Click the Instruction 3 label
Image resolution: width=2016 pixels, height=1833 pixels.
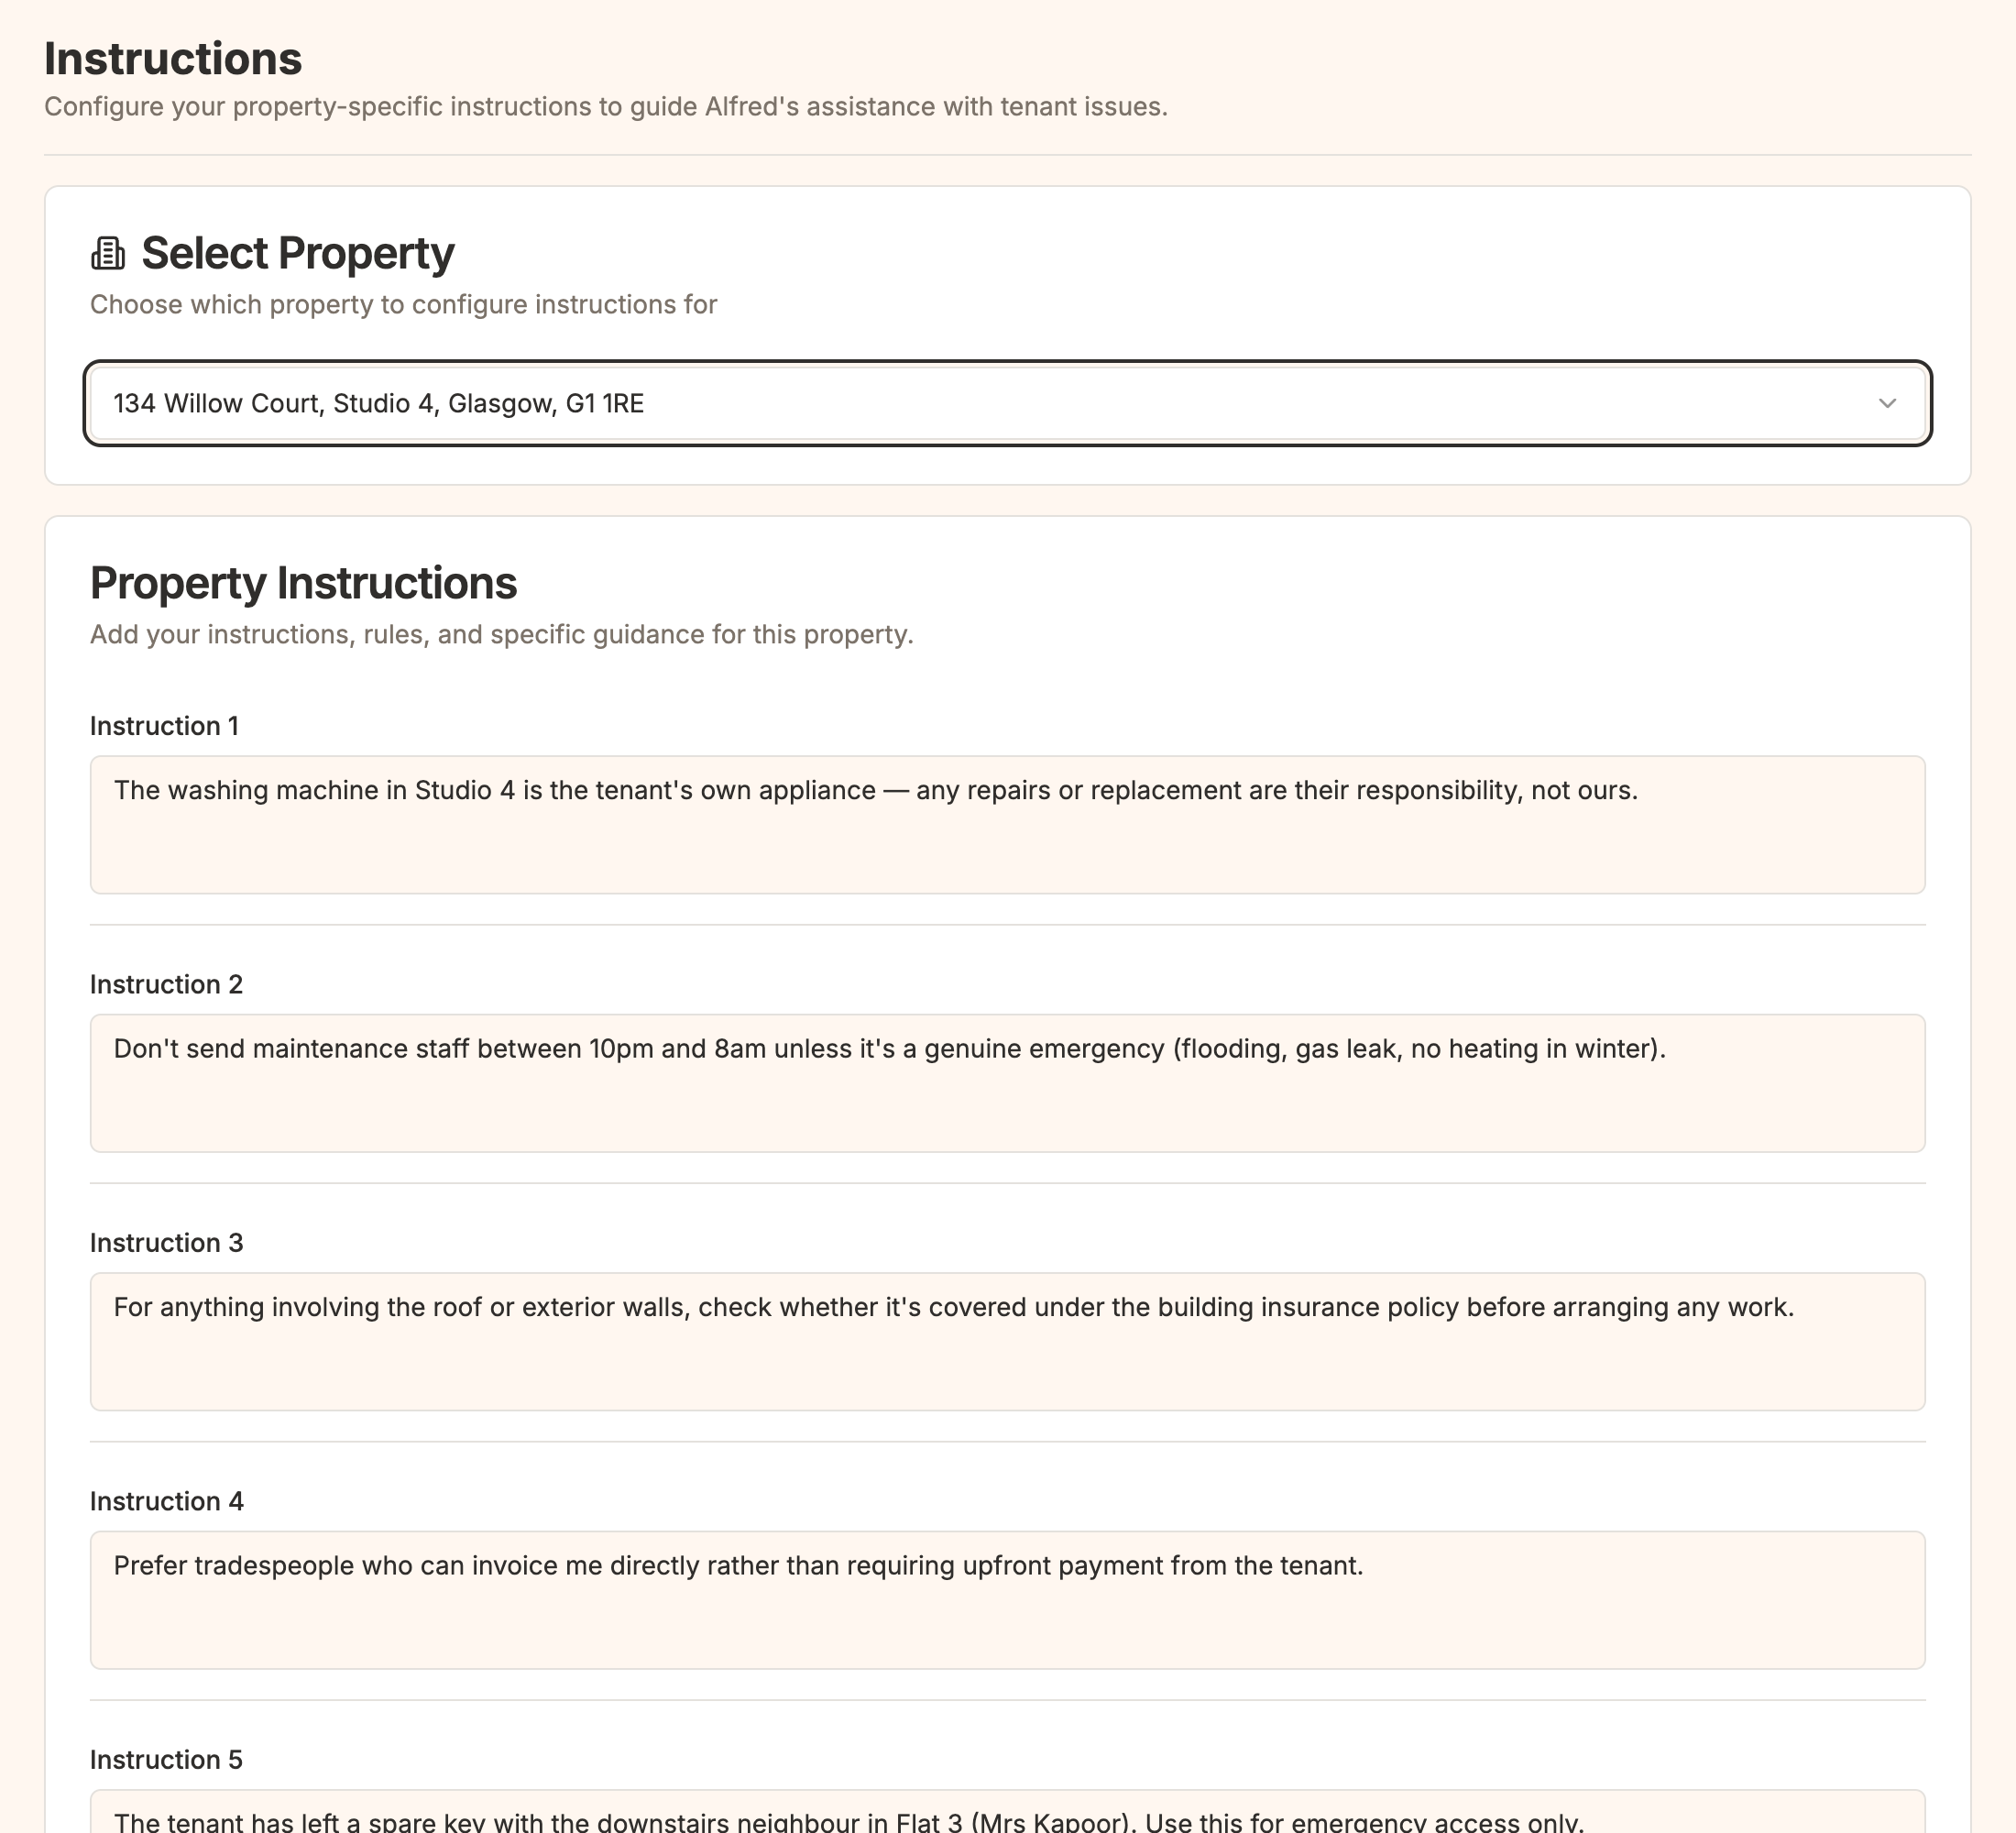point(166,1242)
